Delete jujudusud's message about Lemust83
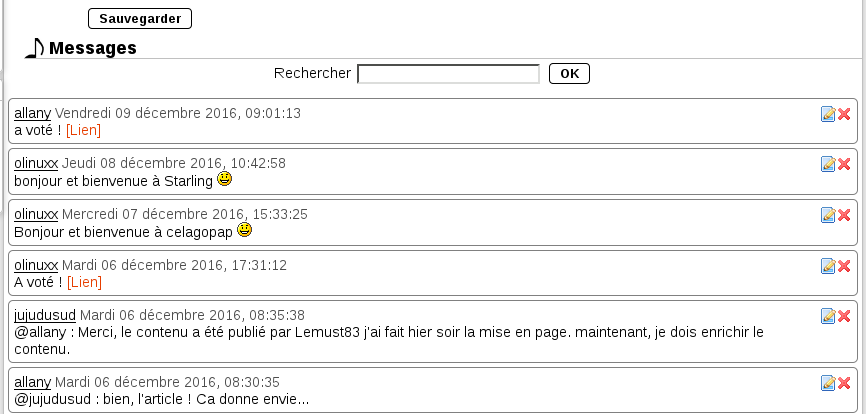The image size is (866, 414). pos(844,316)
